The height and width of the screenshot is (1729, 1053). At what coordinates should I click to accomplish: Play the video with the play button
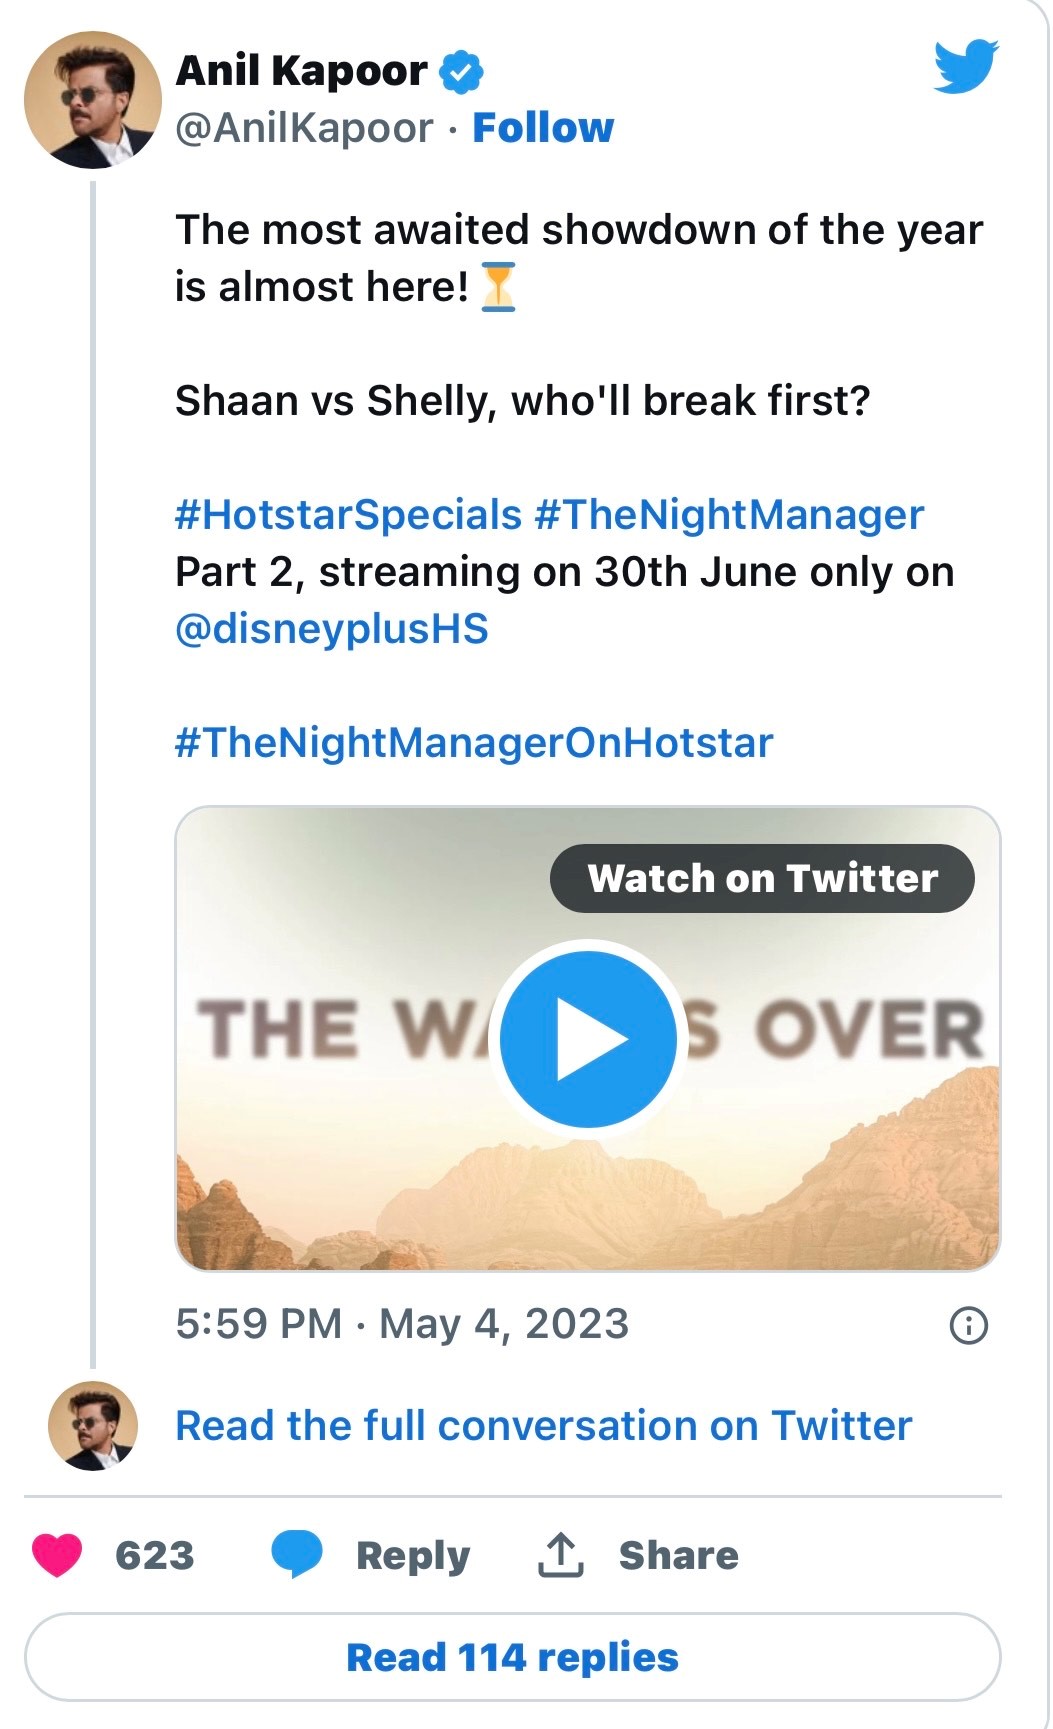coord(588,1039)
